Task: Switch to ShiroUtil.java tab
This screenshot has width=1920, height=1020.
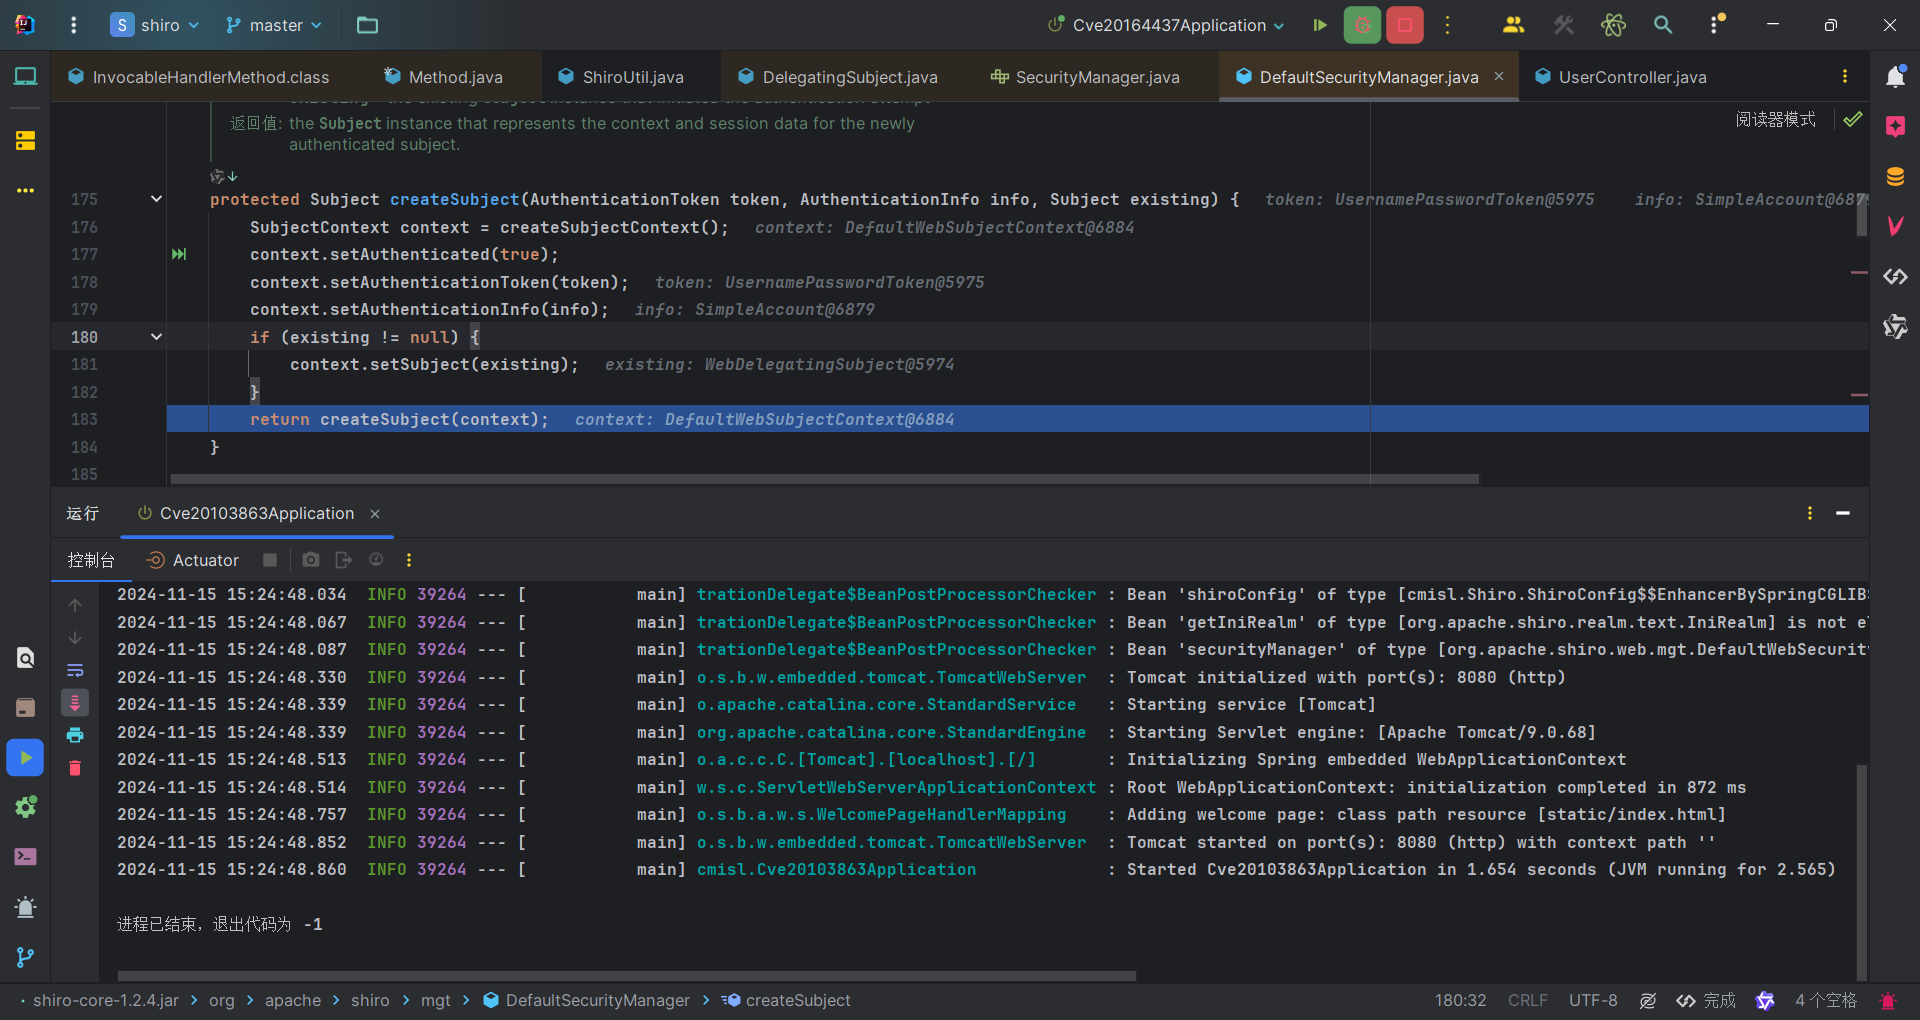Action: pyautogui.click(x=621, y=77)
